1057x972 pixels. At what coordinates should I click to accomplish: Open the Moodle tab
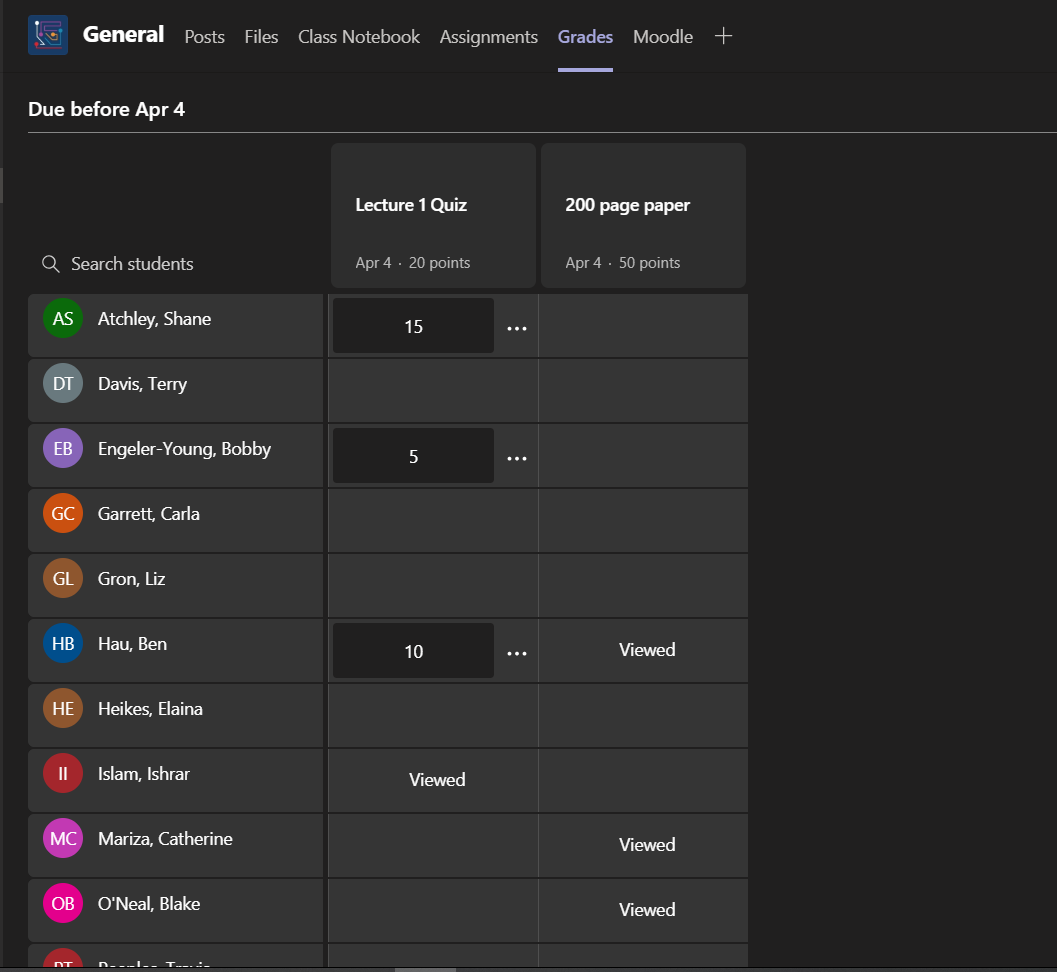(663, 36)
